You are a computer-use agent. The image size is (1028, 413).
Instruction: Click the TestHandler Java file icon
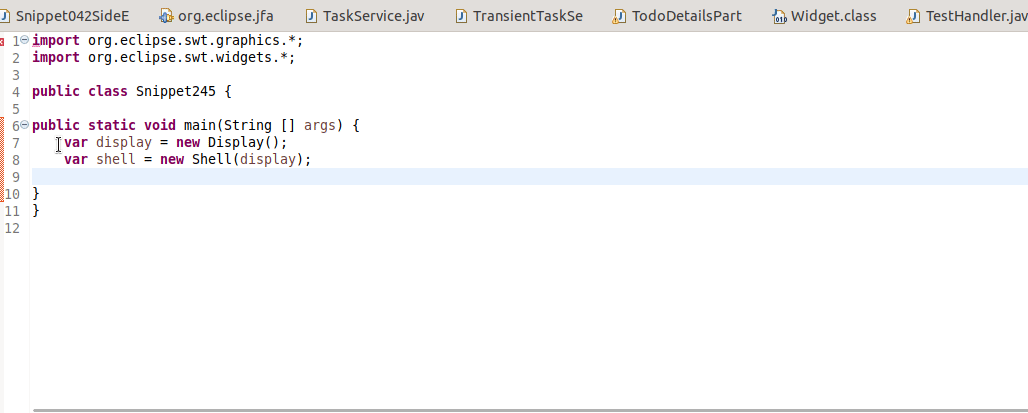tap(912, 16)
